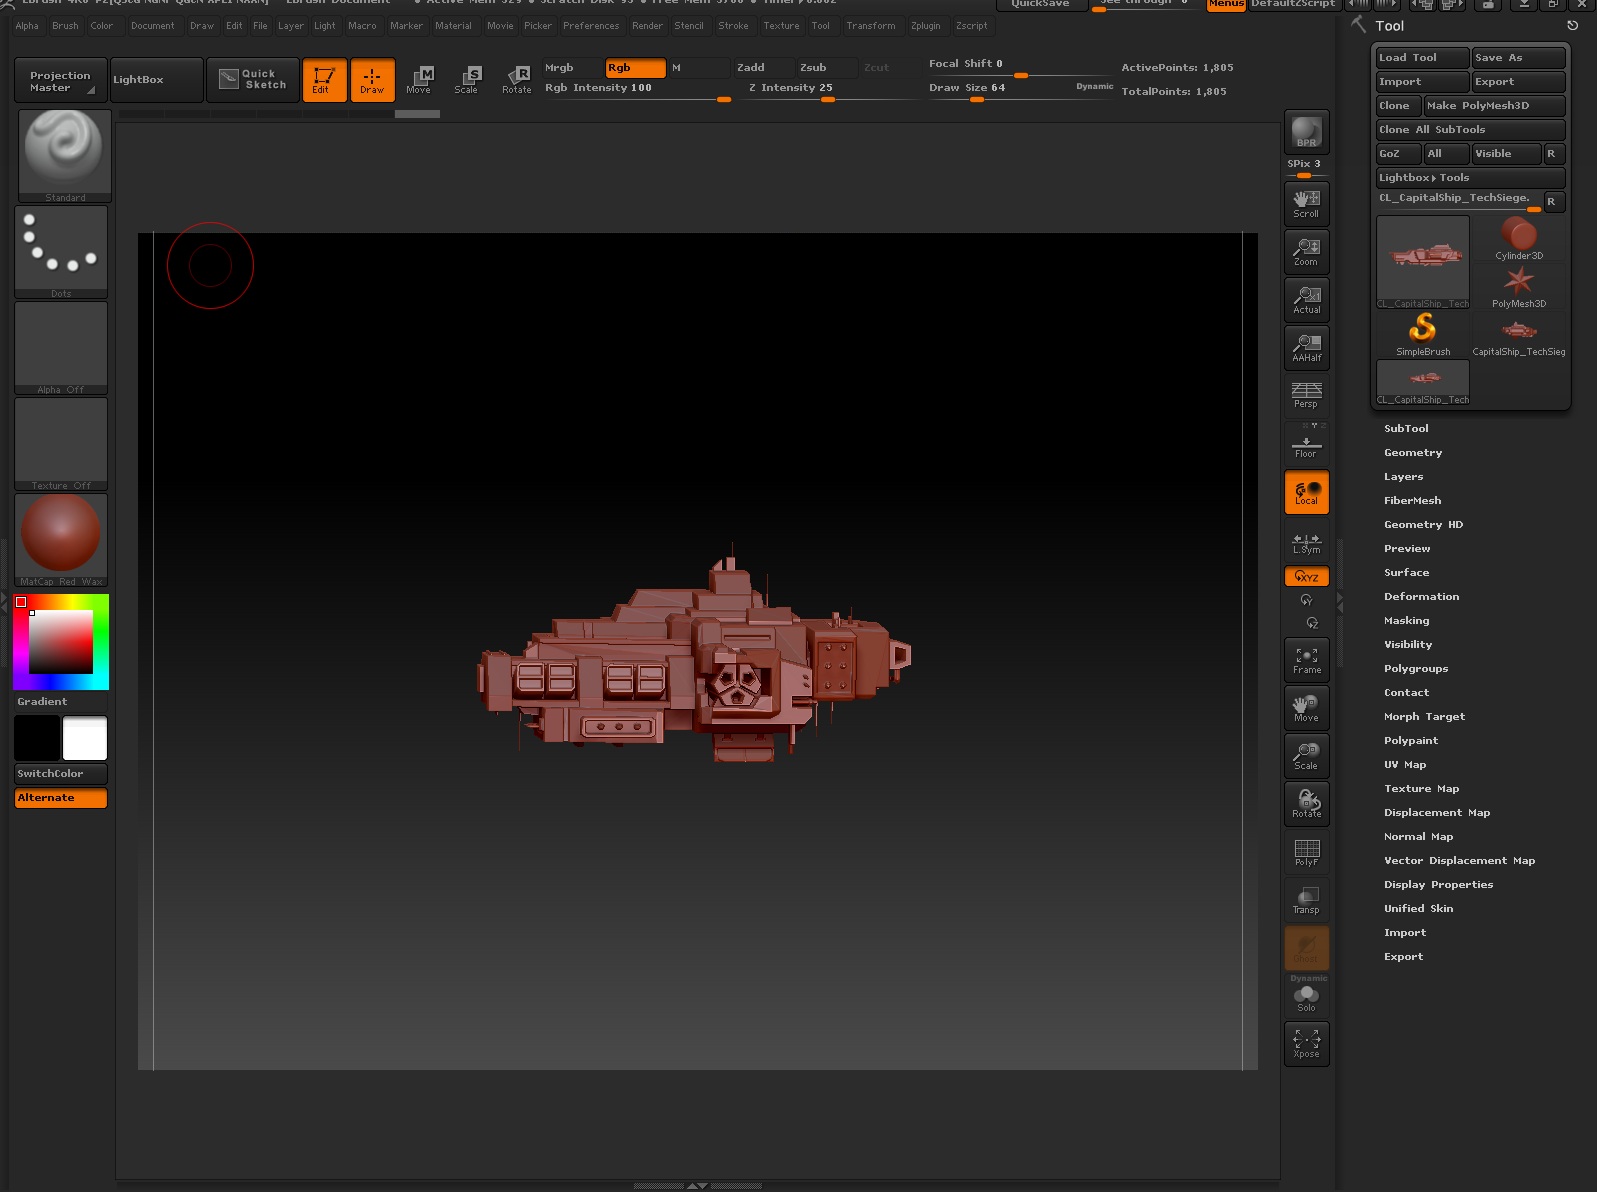Expand the Masking section
Screen dimensions: 1600x1200
[1406, 620]
